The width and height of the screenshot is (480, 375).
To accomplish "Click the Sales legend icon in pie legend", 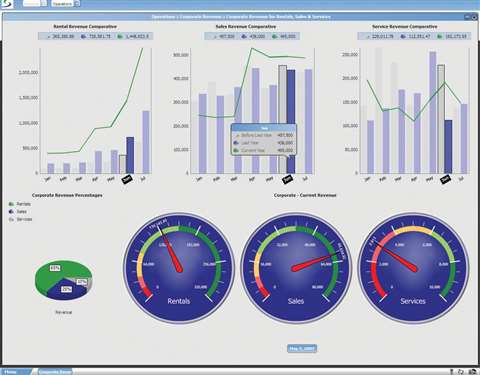I will pos(11,212).
